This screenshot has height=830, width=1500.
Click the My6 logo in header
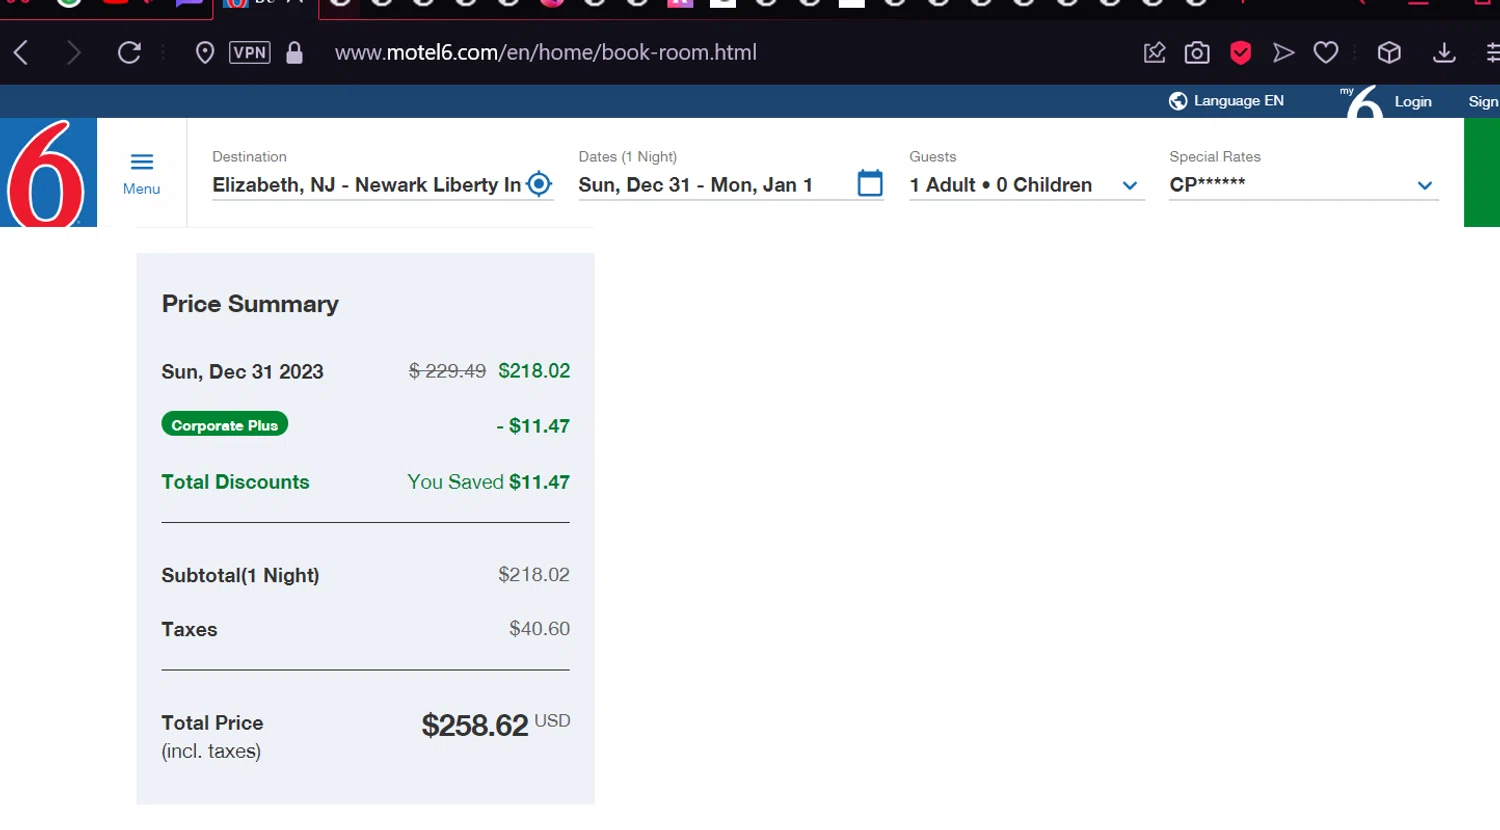pos(1362,101)
